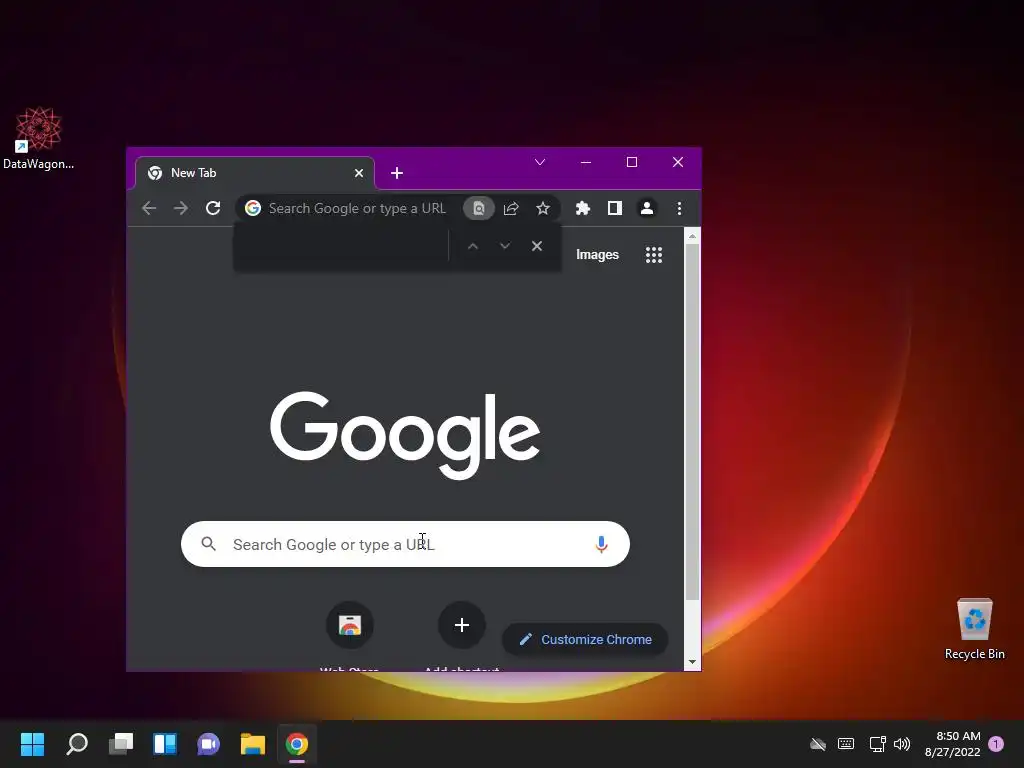Open the clock and date in the taskbar
This screenshot has width=1024, height=768.
tap(952, 744)
